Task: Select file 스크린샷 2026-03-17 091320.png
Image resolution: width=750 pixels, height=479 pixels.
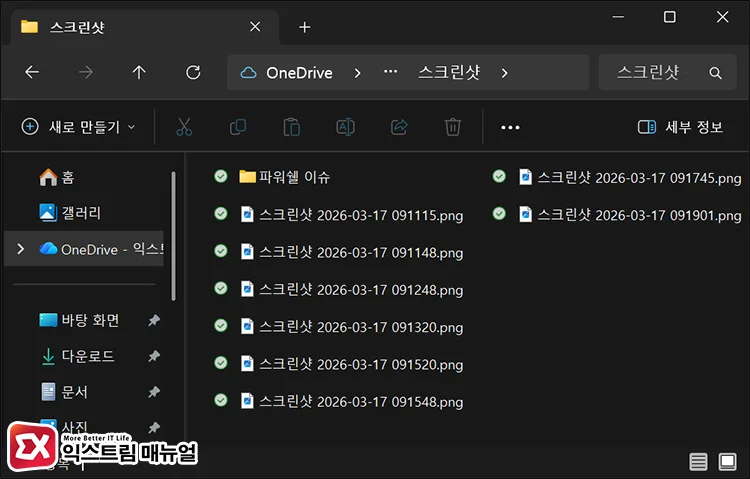Action: pos(352,326)
